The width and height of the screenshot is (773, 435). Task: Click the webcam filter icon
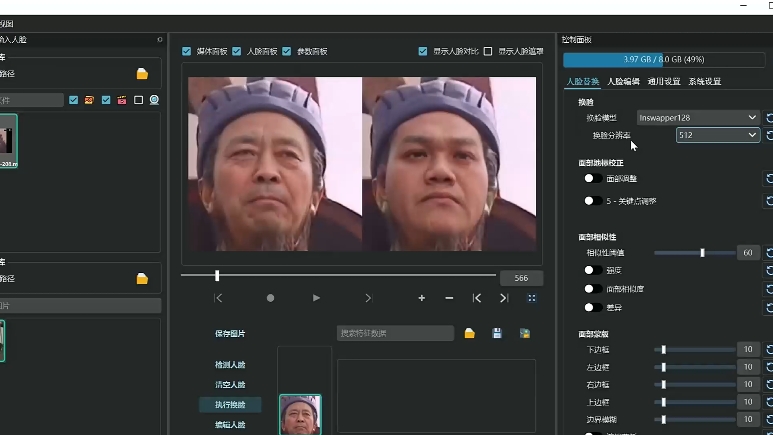click(x=154, y=100)
